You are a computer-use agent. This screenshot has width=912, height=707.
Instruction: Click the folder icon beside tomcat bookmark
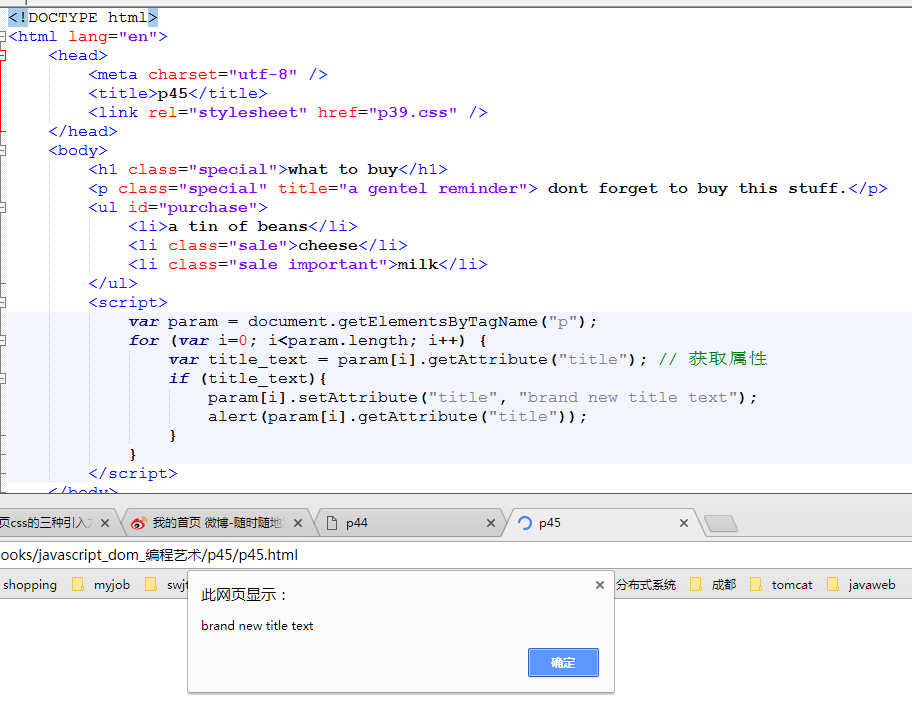pyautogui.click(x=756, y=584)
